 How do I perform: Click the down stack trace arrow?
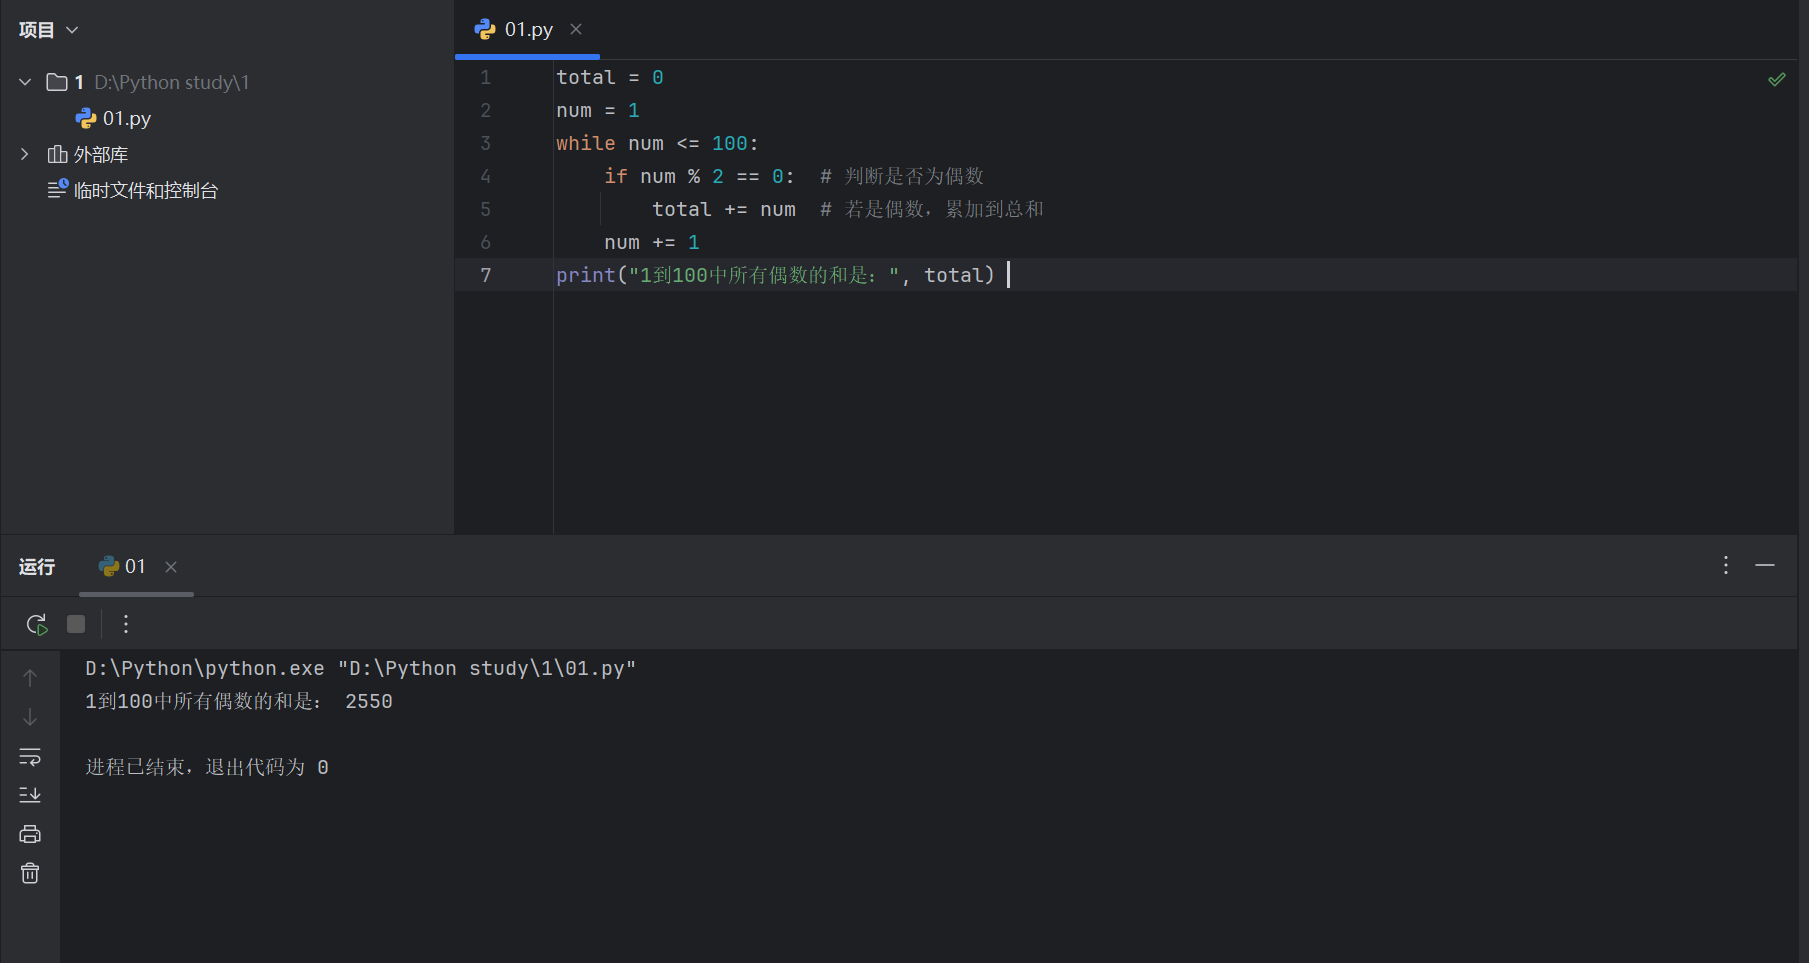click(30, 716)
